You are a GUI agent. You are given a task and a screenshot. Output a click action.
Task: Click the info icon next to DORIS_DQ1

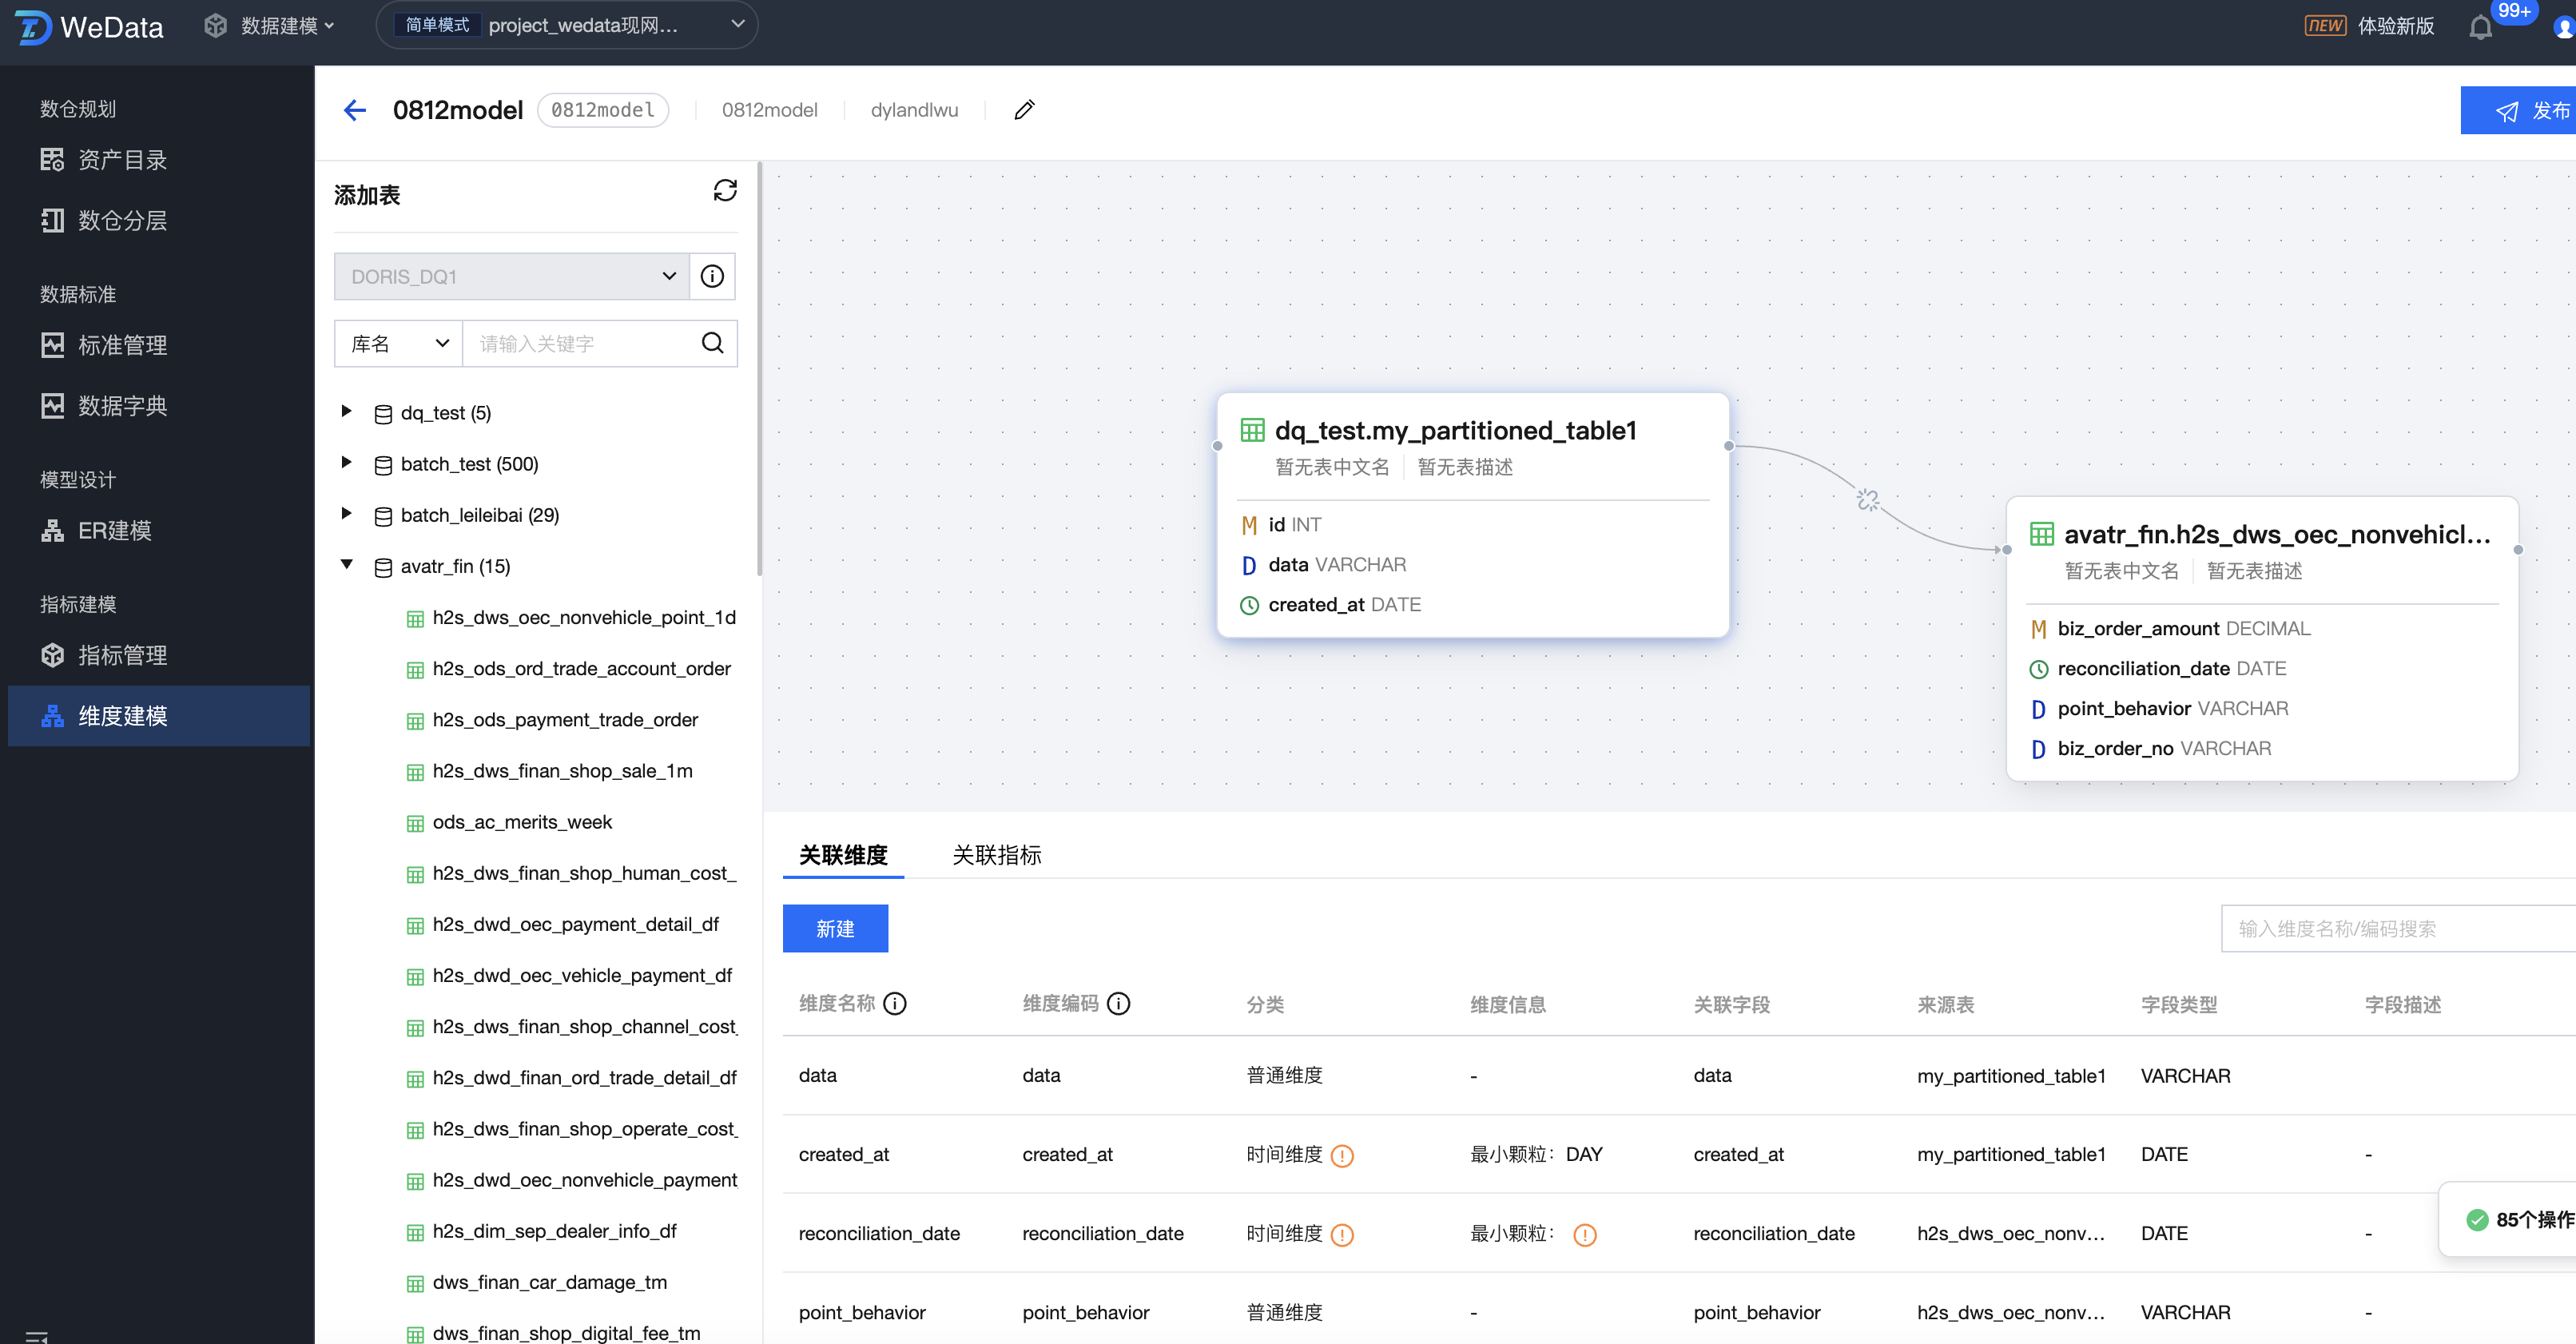click(712, 276)
